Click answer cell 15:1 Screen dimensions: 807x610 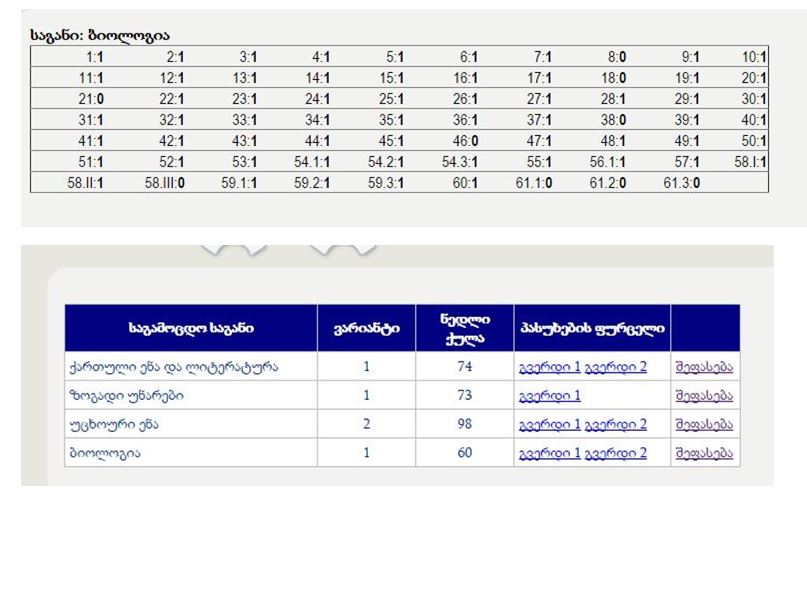(x=392, y=78)
